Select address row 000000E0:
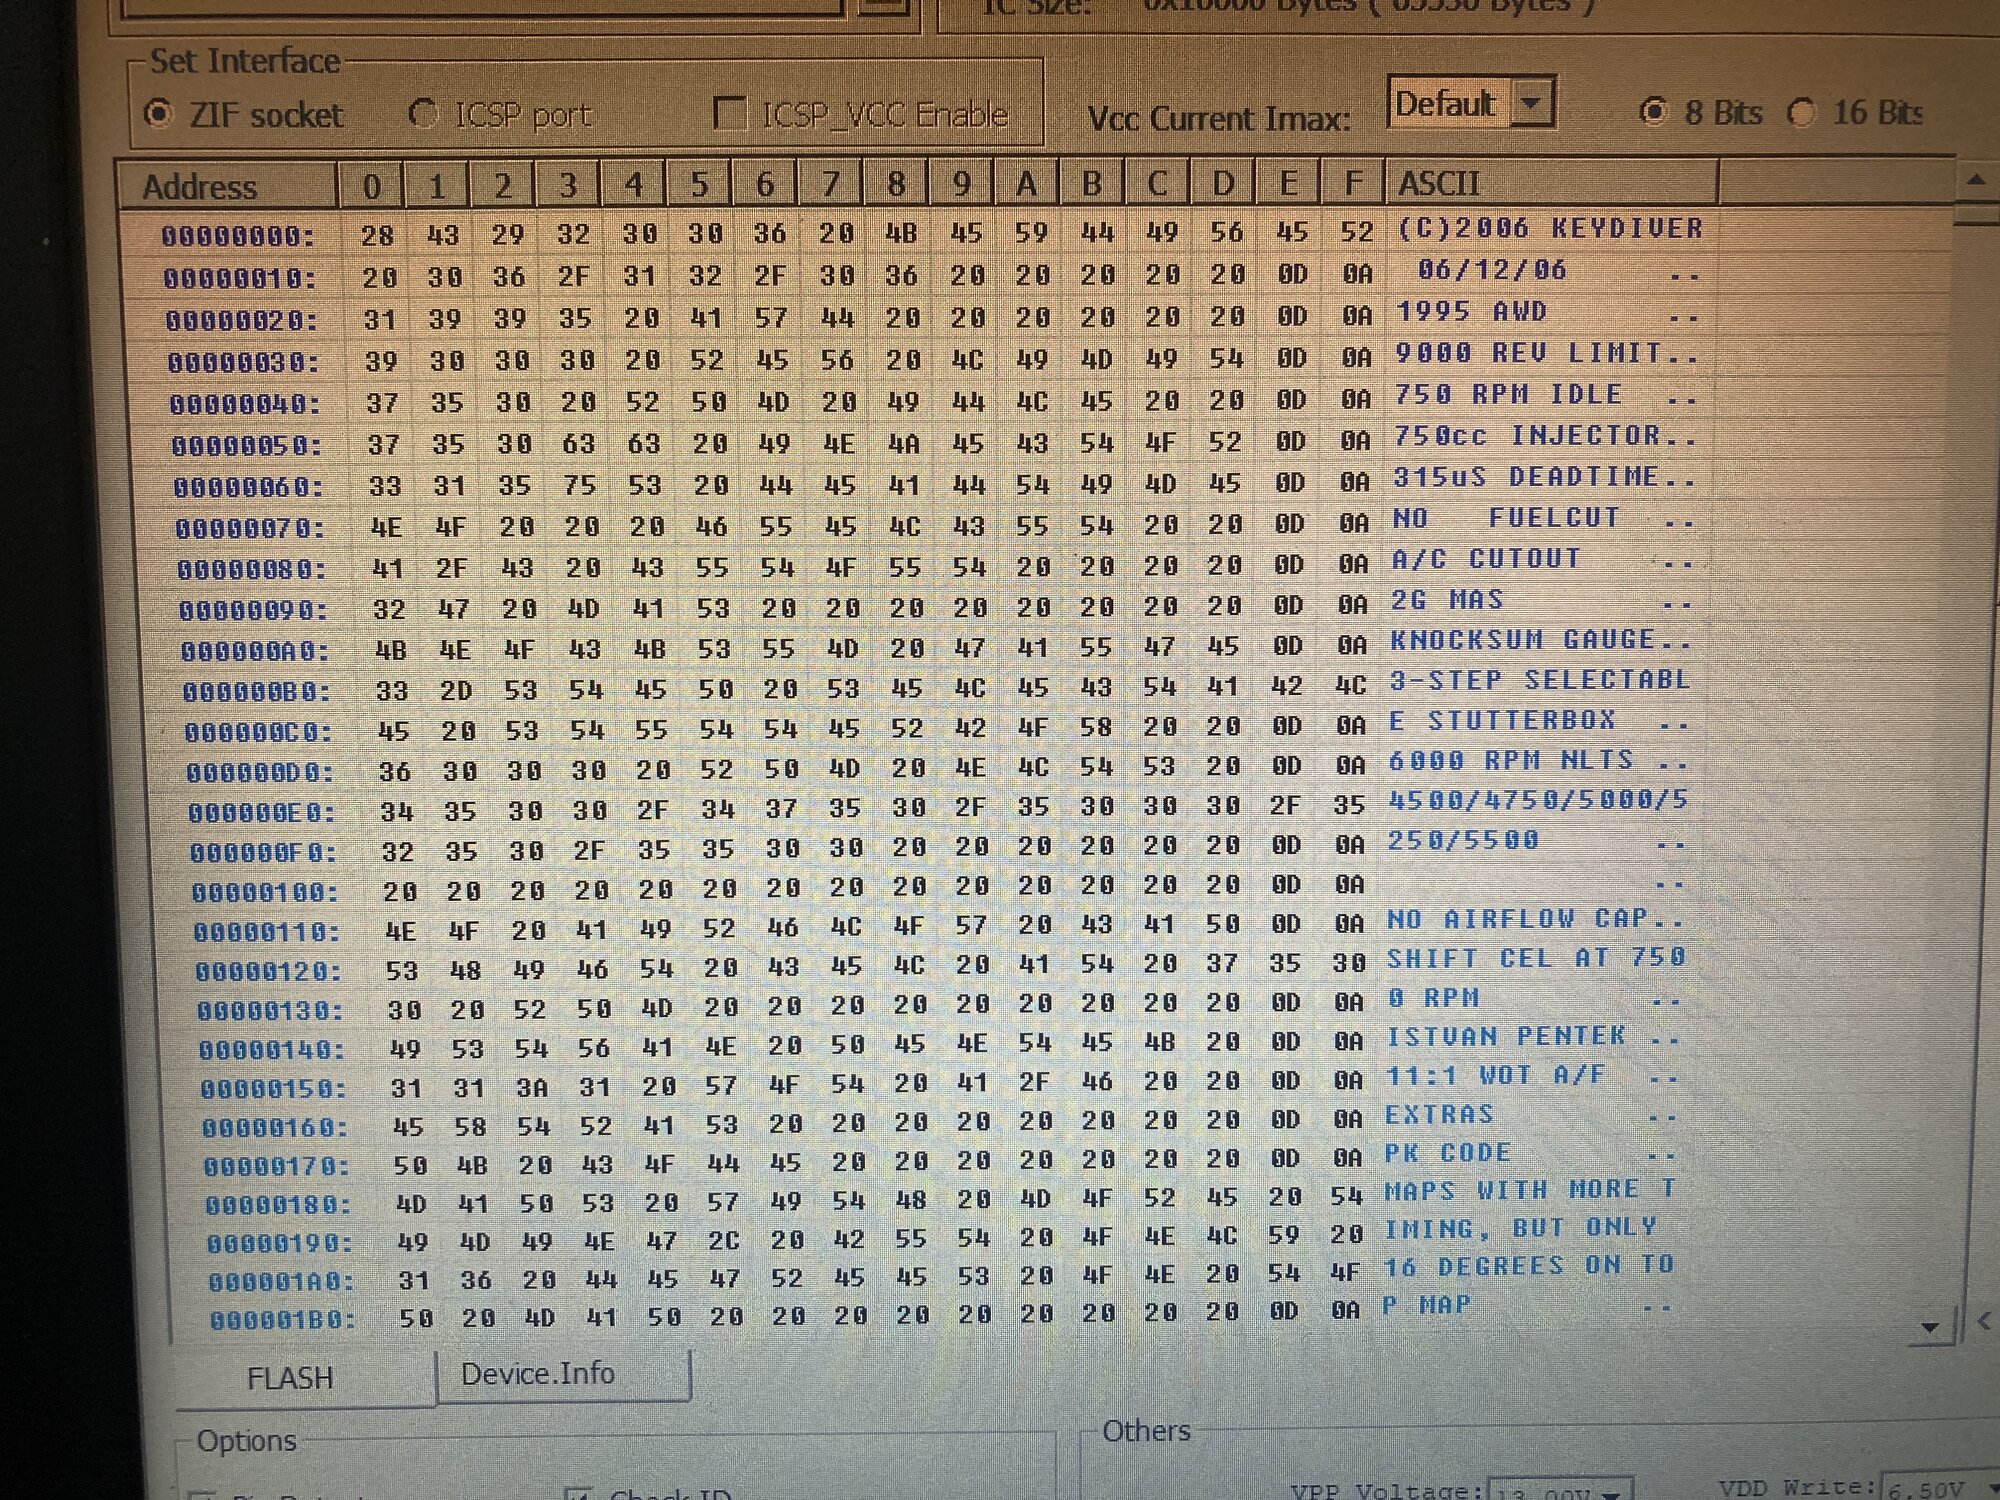This screenshot has width=2000, height=1500. 264,813
